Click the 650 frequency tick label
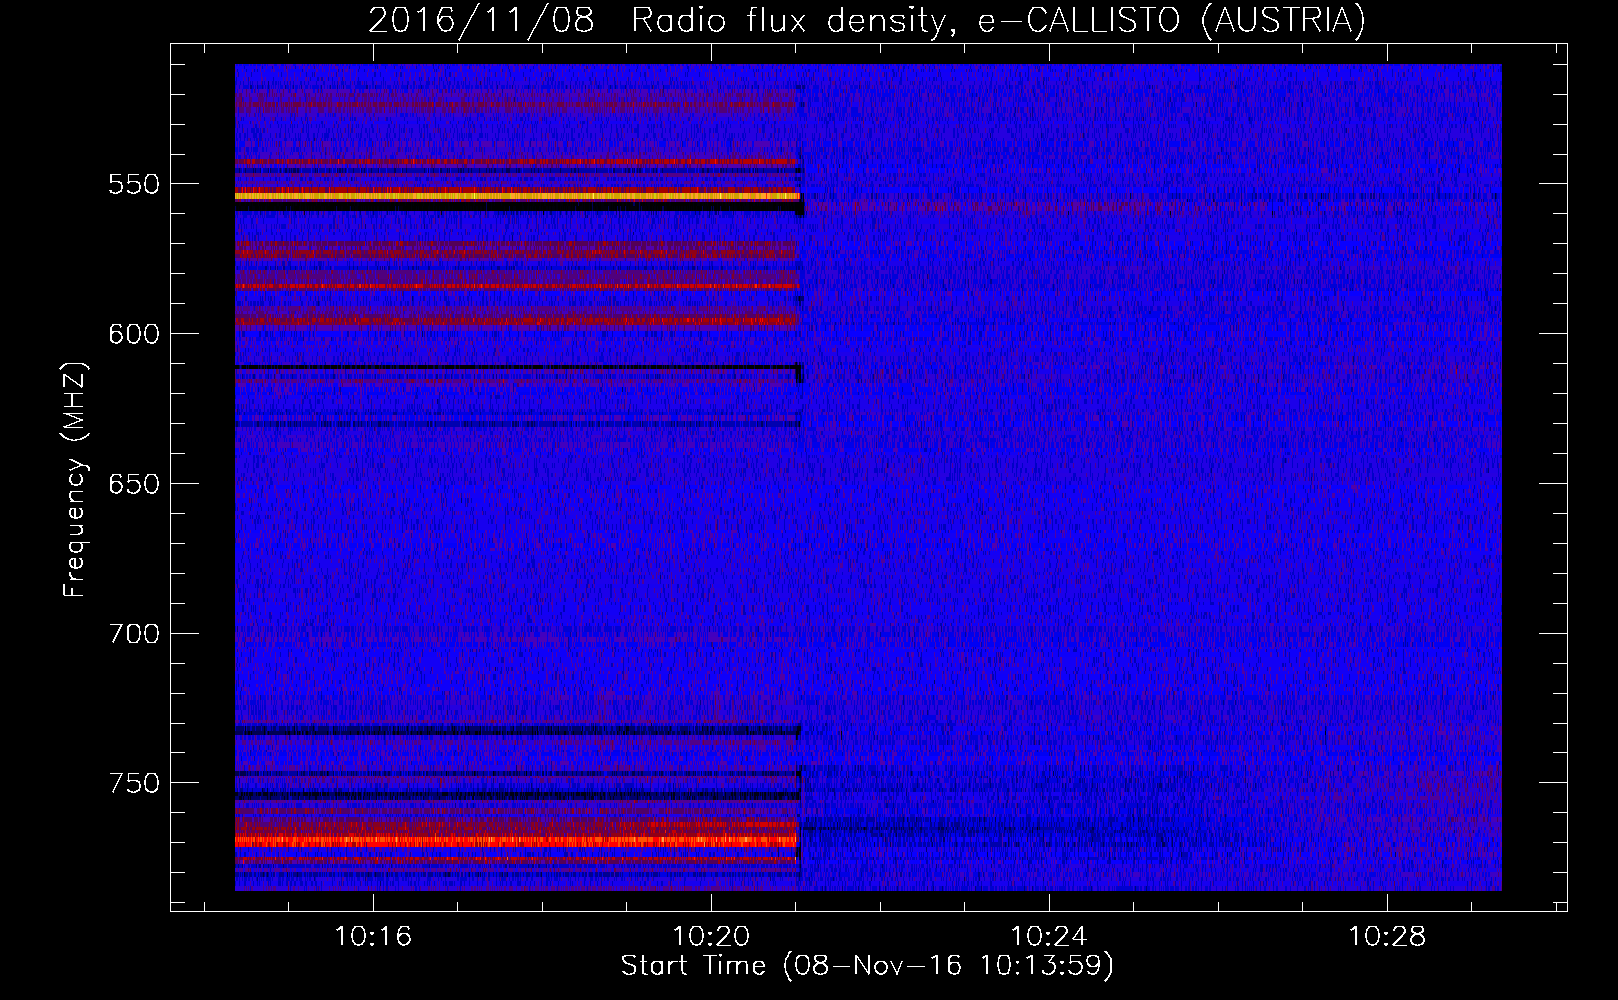The height and width of the screenshot is (1000, 1618). pyautogui.click(x=134, y=484)
